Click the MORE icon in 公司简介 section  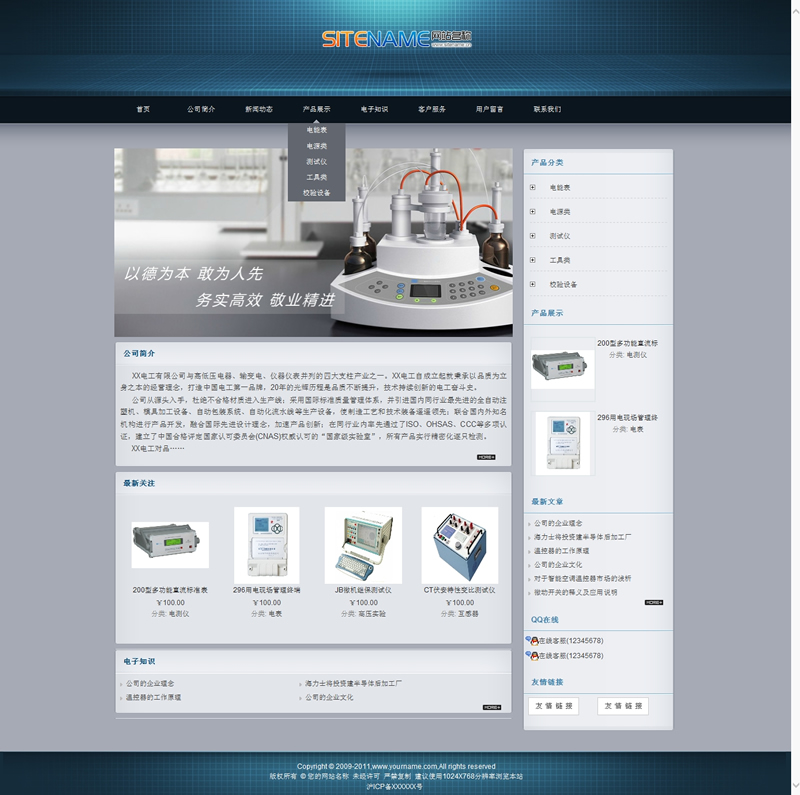pos(486,457)
